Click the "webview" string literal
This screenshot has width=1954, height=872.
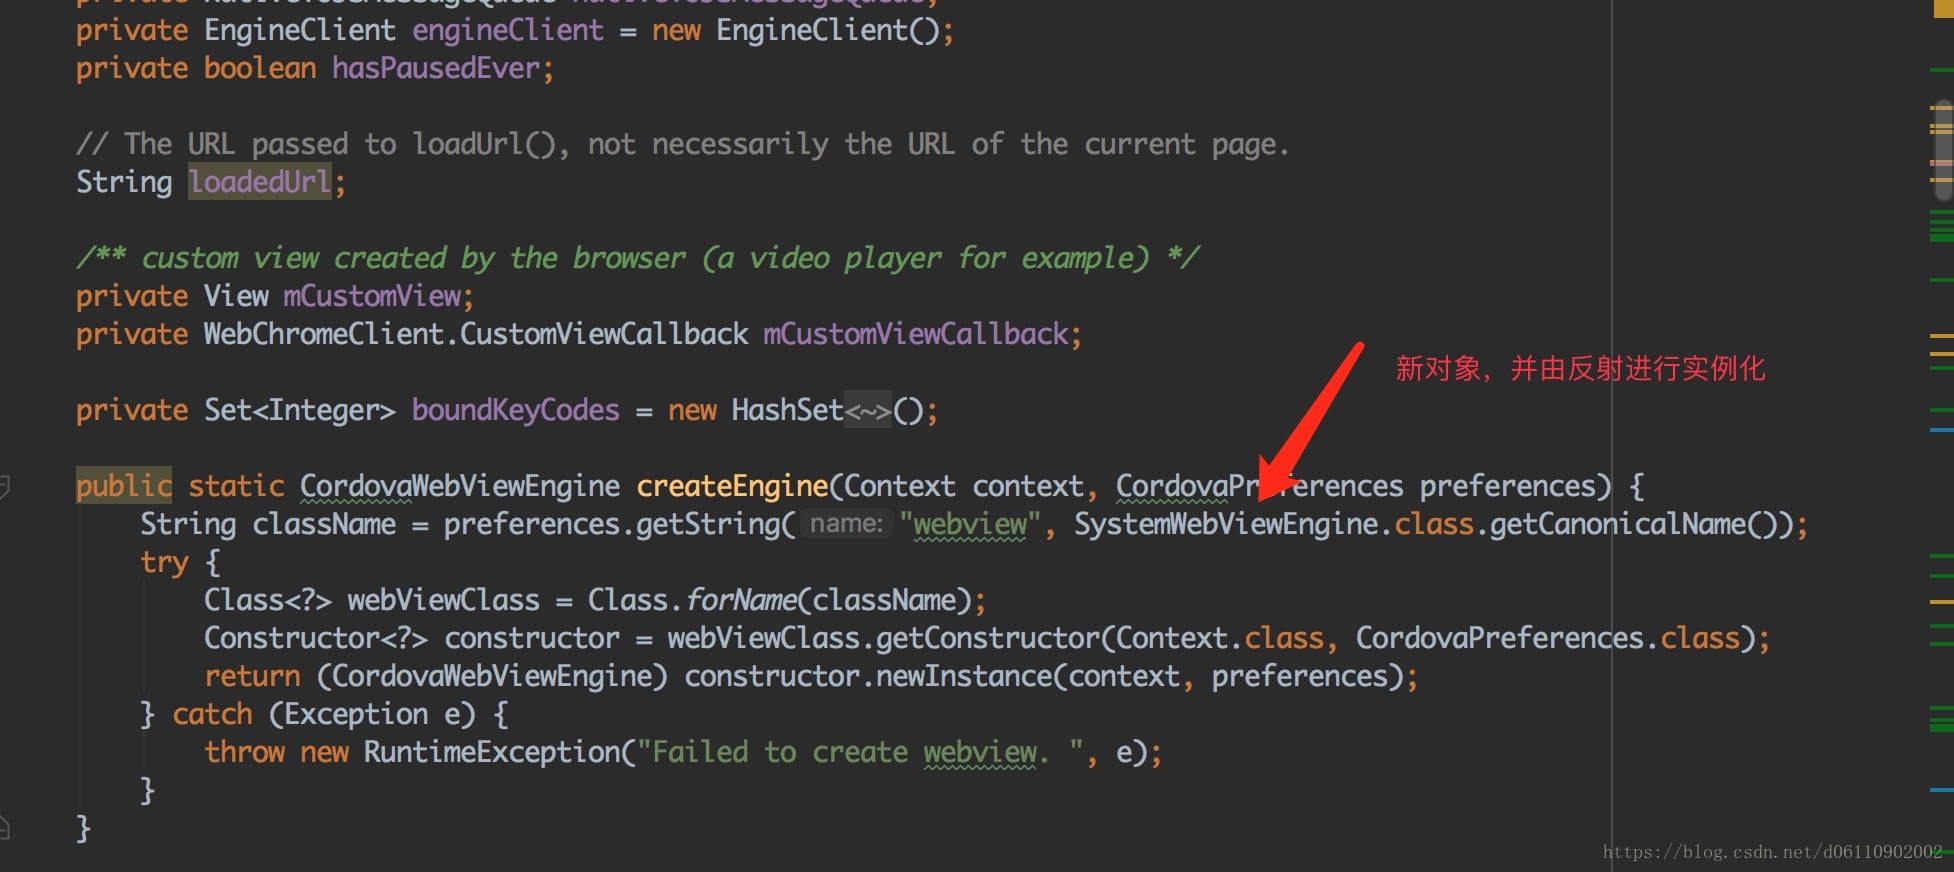coord(970,524)
